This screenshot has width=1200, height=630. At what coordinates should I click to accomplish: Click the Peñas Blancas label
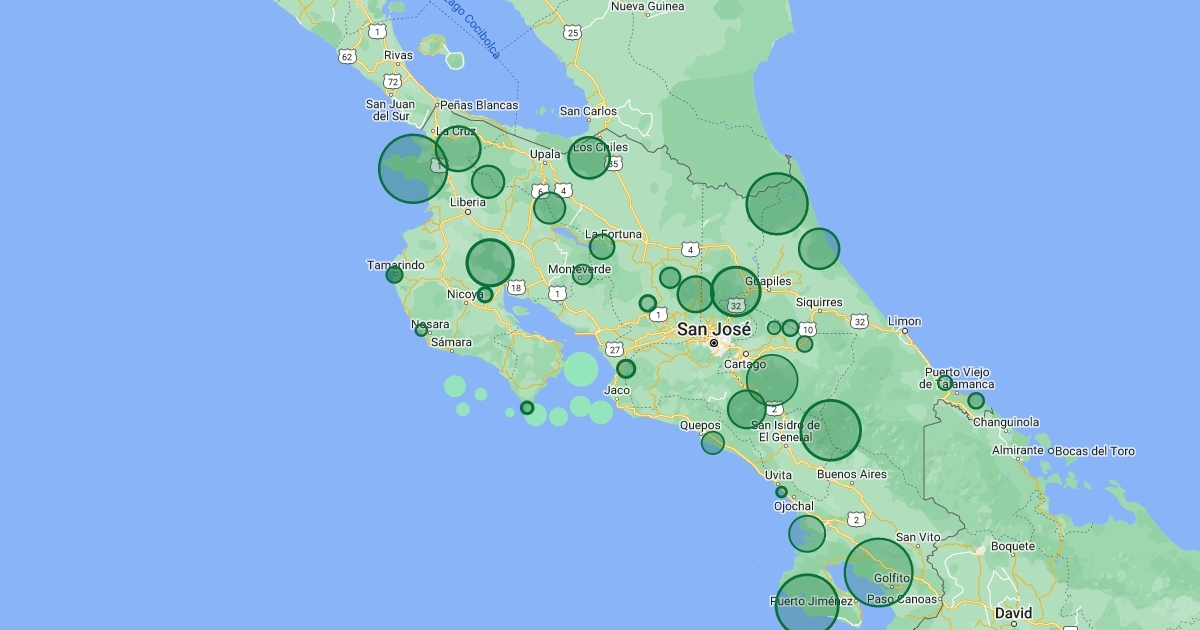coord(479,105)
